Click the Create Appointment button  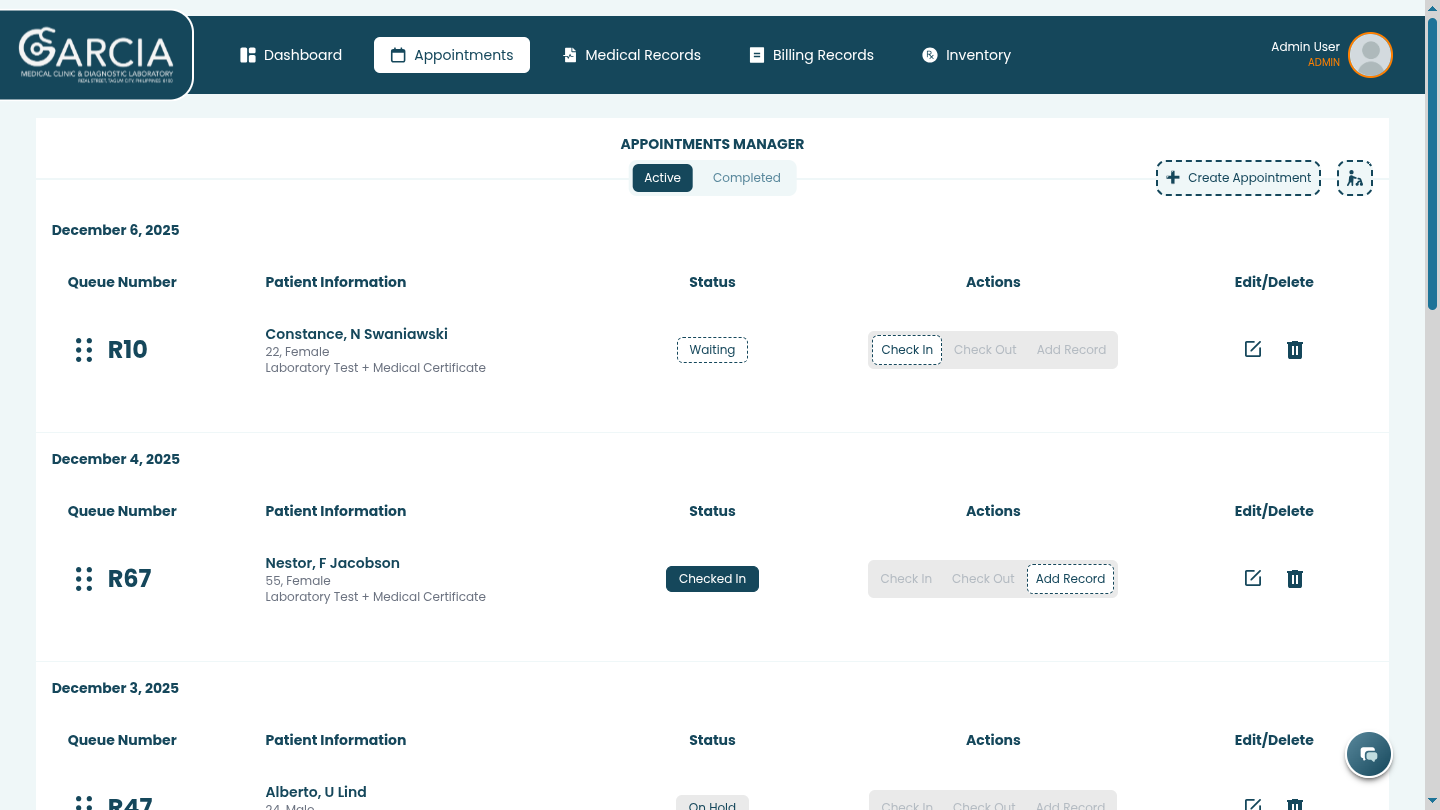1238,178
